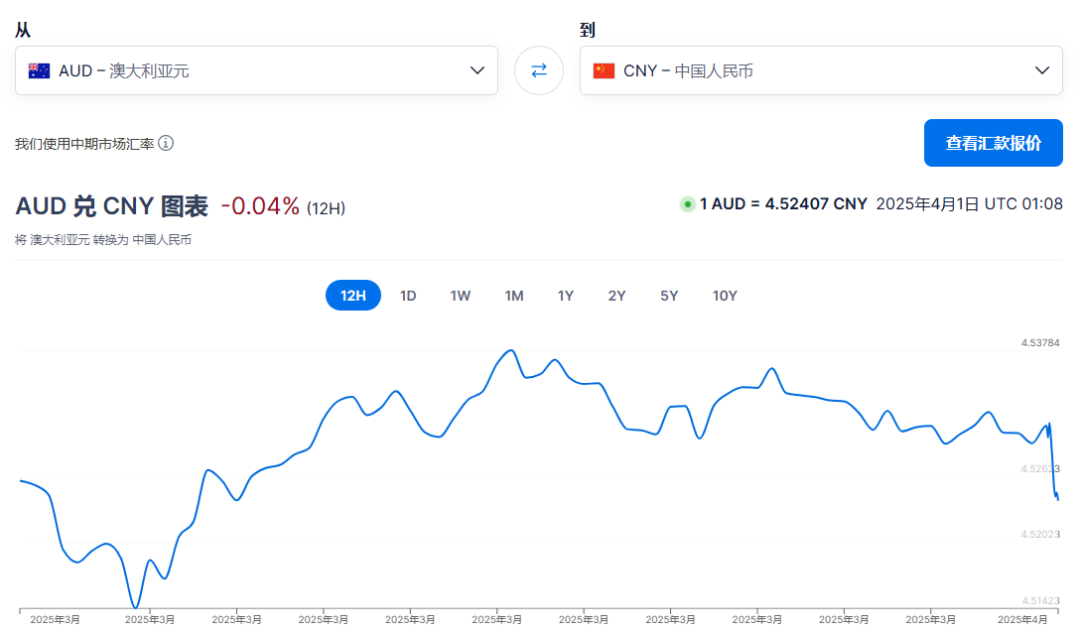Click the AUD 兑 CNY 图表 heading

pyautogui.click(x=112, y=206)
